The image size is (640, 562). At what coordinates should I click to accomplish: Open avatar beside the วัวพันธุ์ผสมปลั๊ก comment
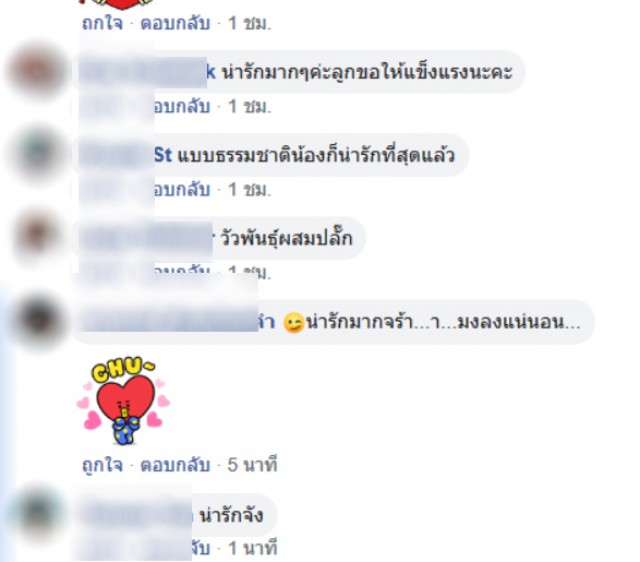pos(36,238)
